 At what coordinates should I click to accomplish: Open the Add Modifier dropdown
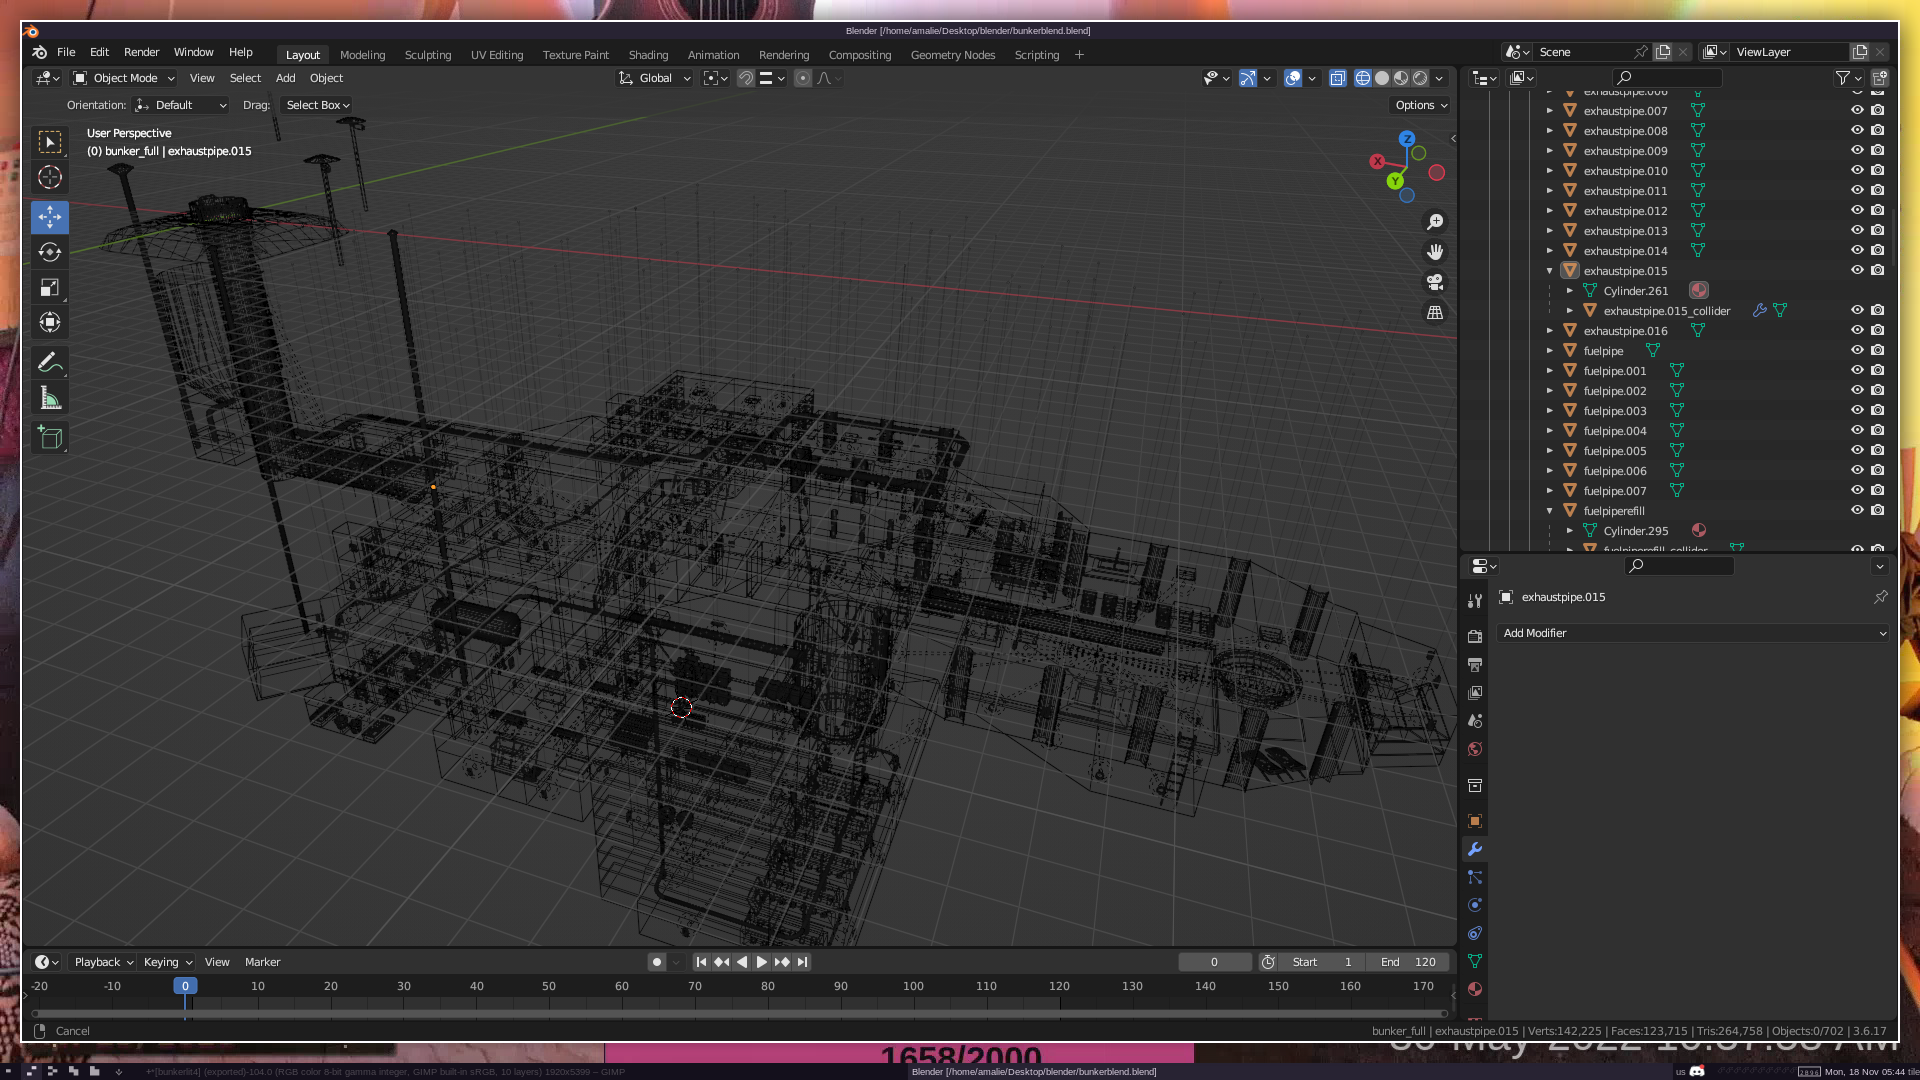pyautogui.click(x=1694, y=633)
